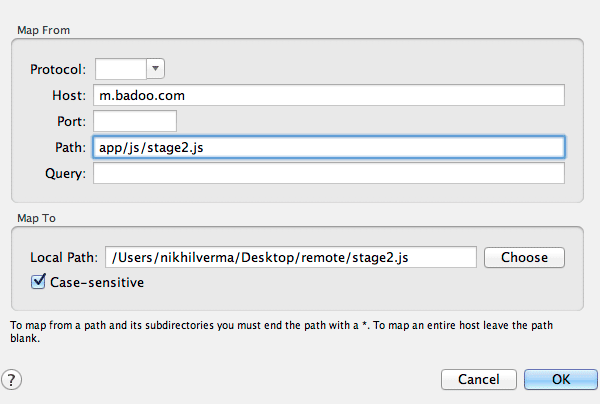The image size is (600, 404).
Task: Click the 'Protocol:' label text
Action: tap(59, 69)
